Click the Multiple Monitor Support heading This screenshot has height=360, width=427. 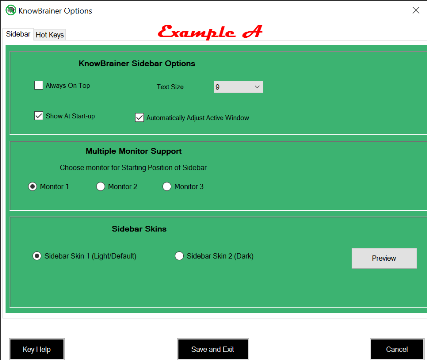pyautogui.click(x=133, y=151)
